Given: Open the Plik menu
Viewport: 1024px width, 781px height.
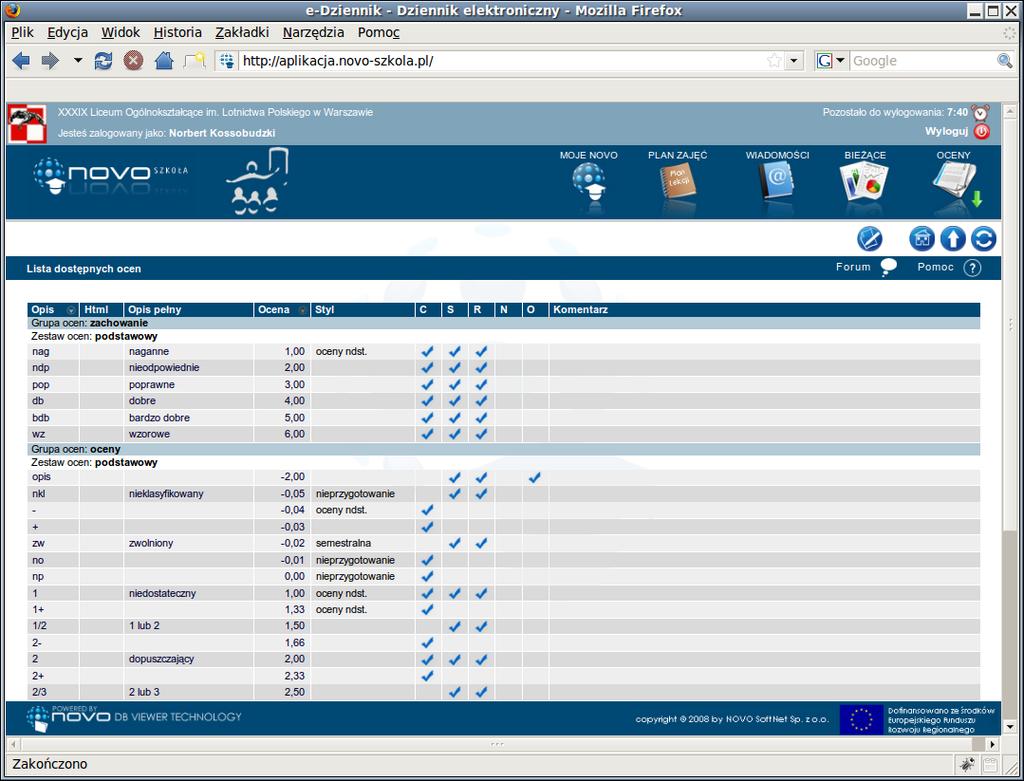Looking at the screenshot, I should click(22, 32).
